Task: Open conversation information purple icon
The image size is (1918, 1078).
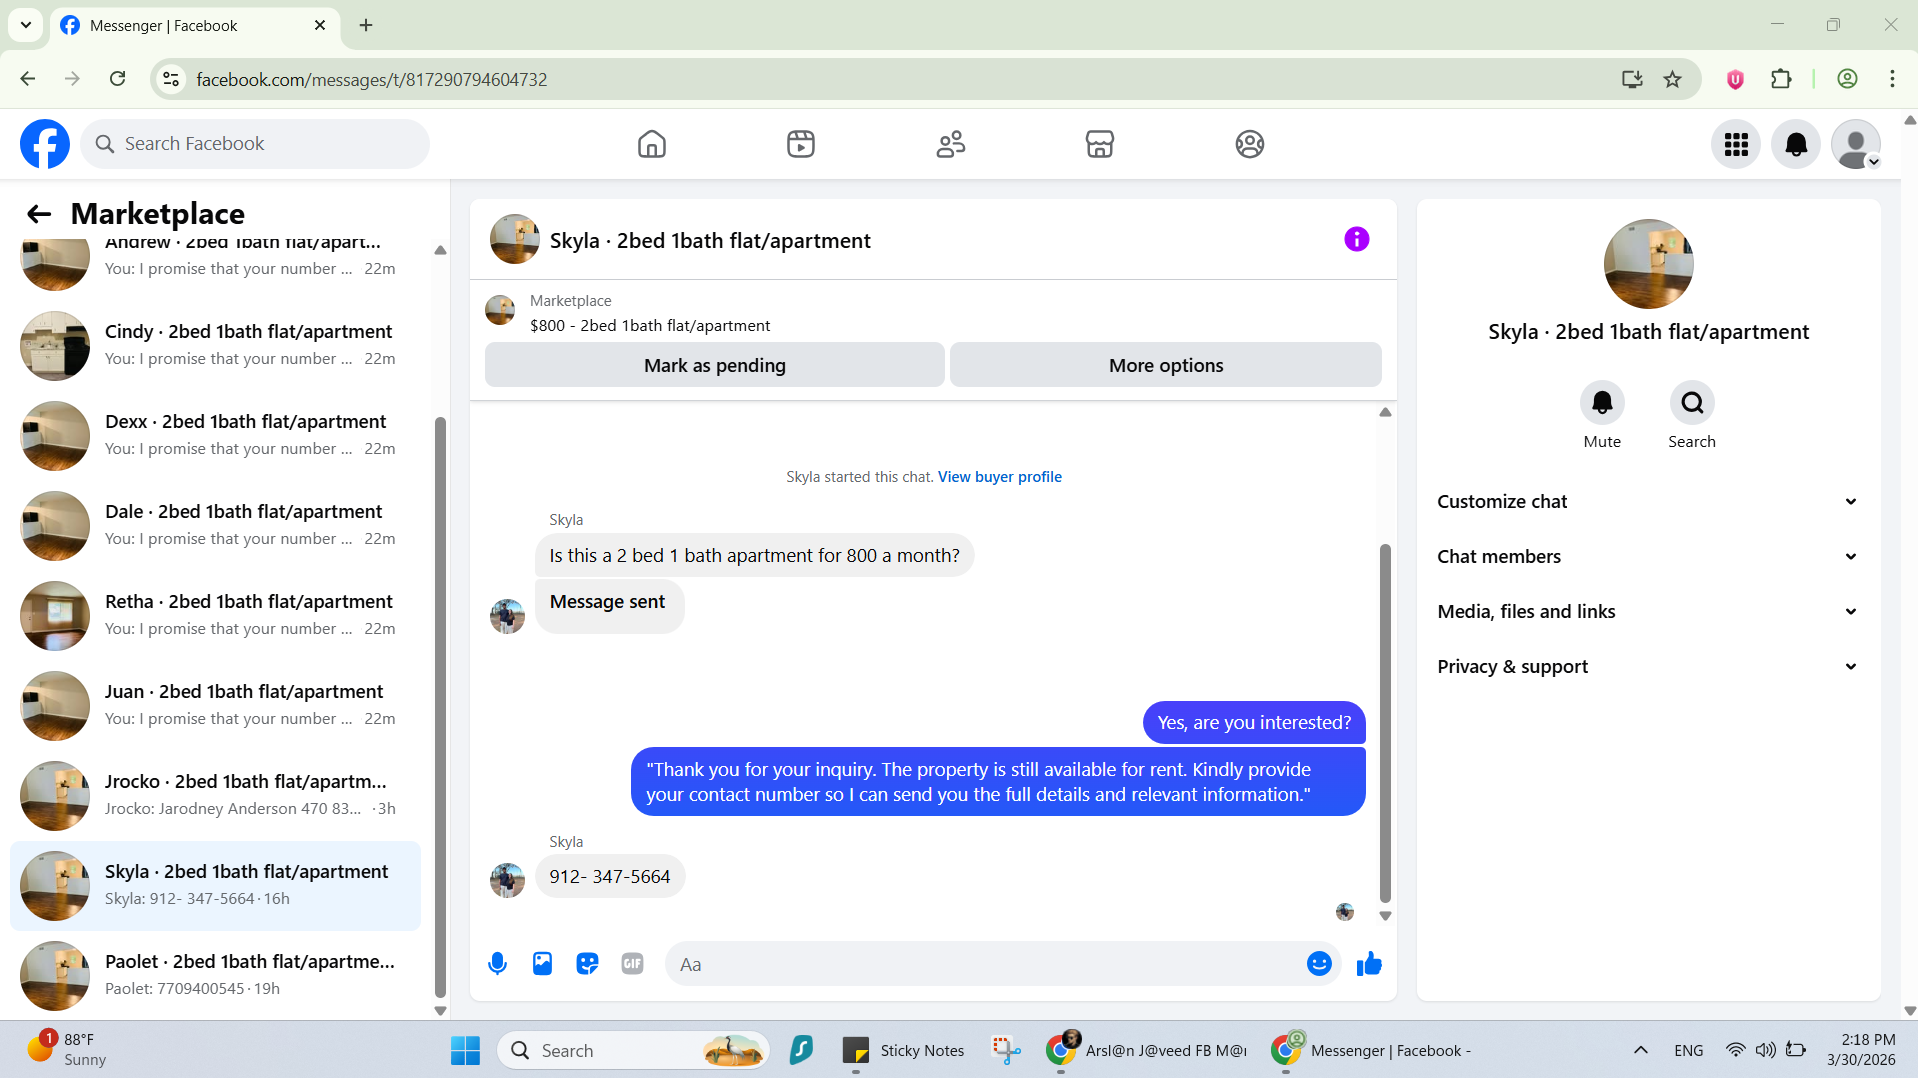Action: [x=1357, y=239]
